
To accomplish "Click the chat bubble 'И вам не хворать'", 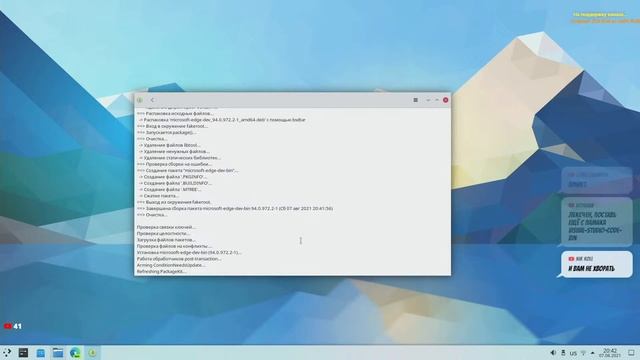I will coord(596,264).
